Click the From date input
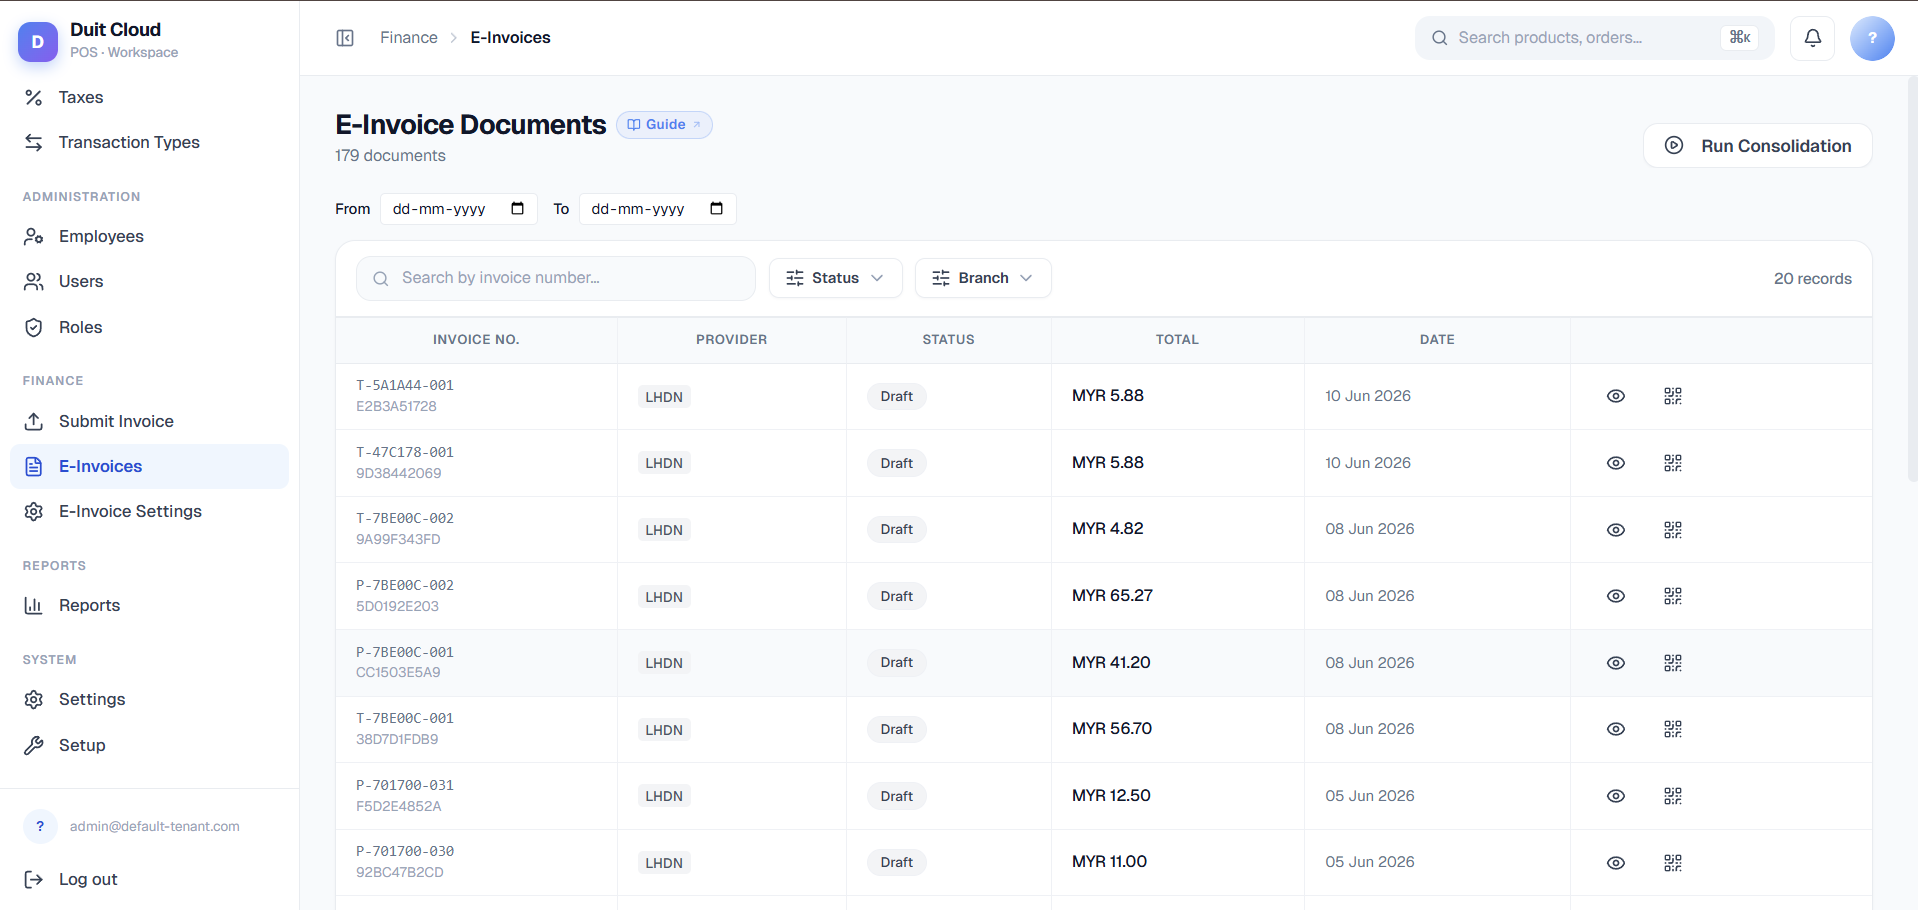 (459, 208)
